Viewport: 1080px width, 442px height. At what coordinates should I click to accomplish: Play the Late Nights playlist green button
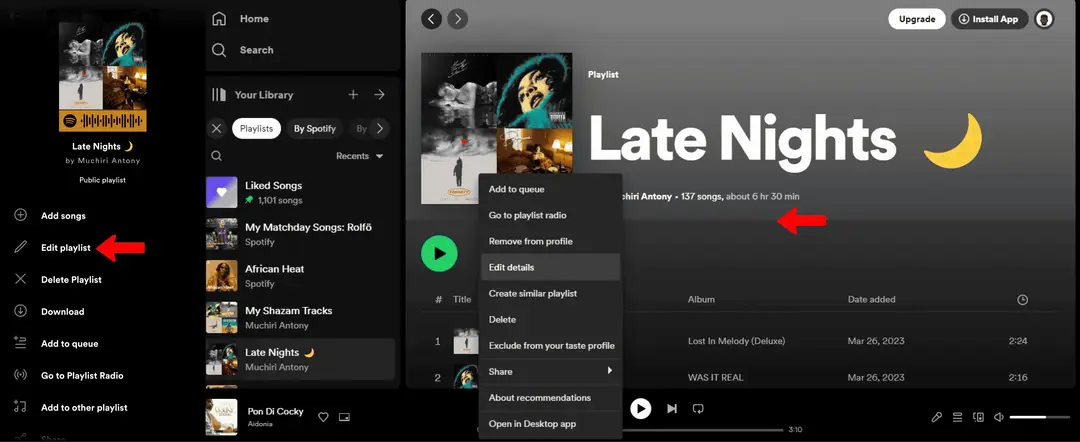pyautogui.click(x=439, y=253)
